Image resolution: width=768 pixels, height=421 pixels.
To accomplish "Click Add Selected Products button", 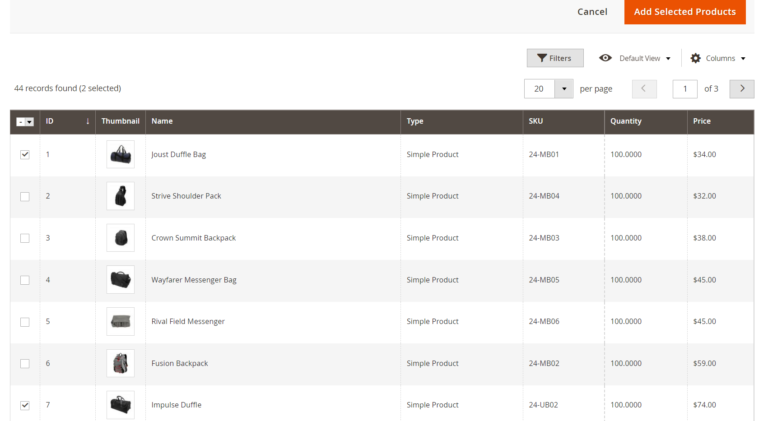I will coord(685,12).
